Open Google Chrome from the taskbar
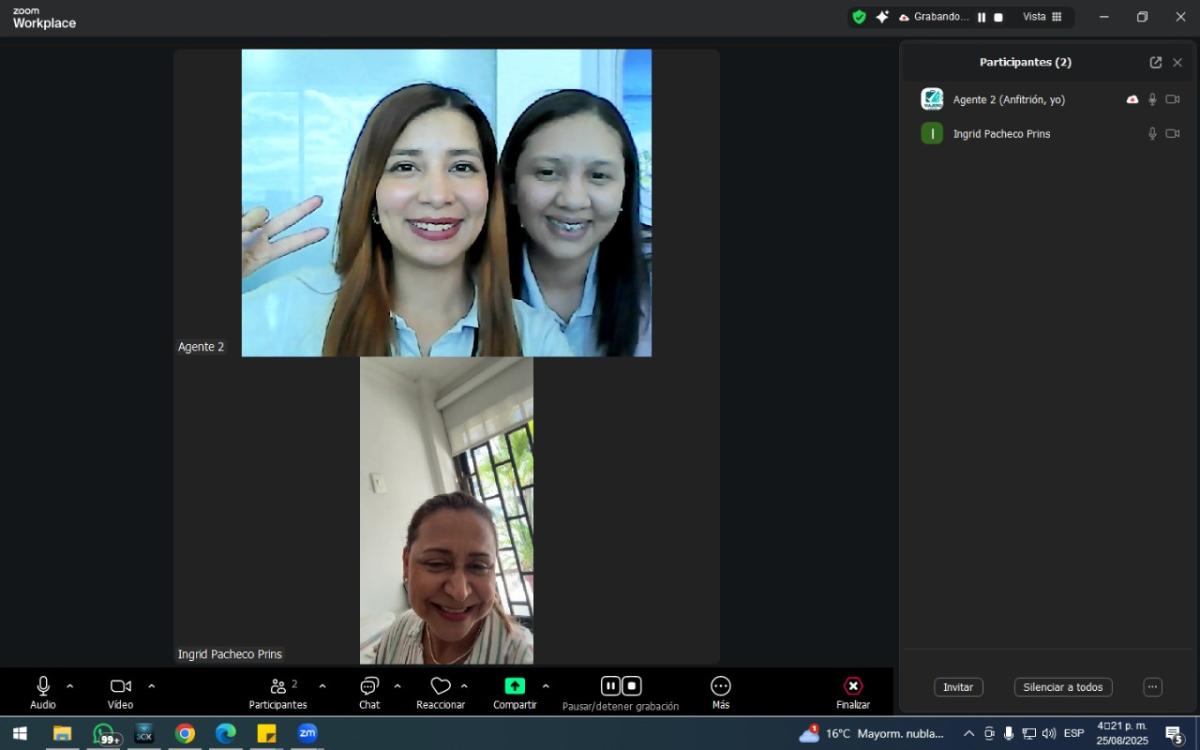1200x750 pixels. tap(185, 734)
